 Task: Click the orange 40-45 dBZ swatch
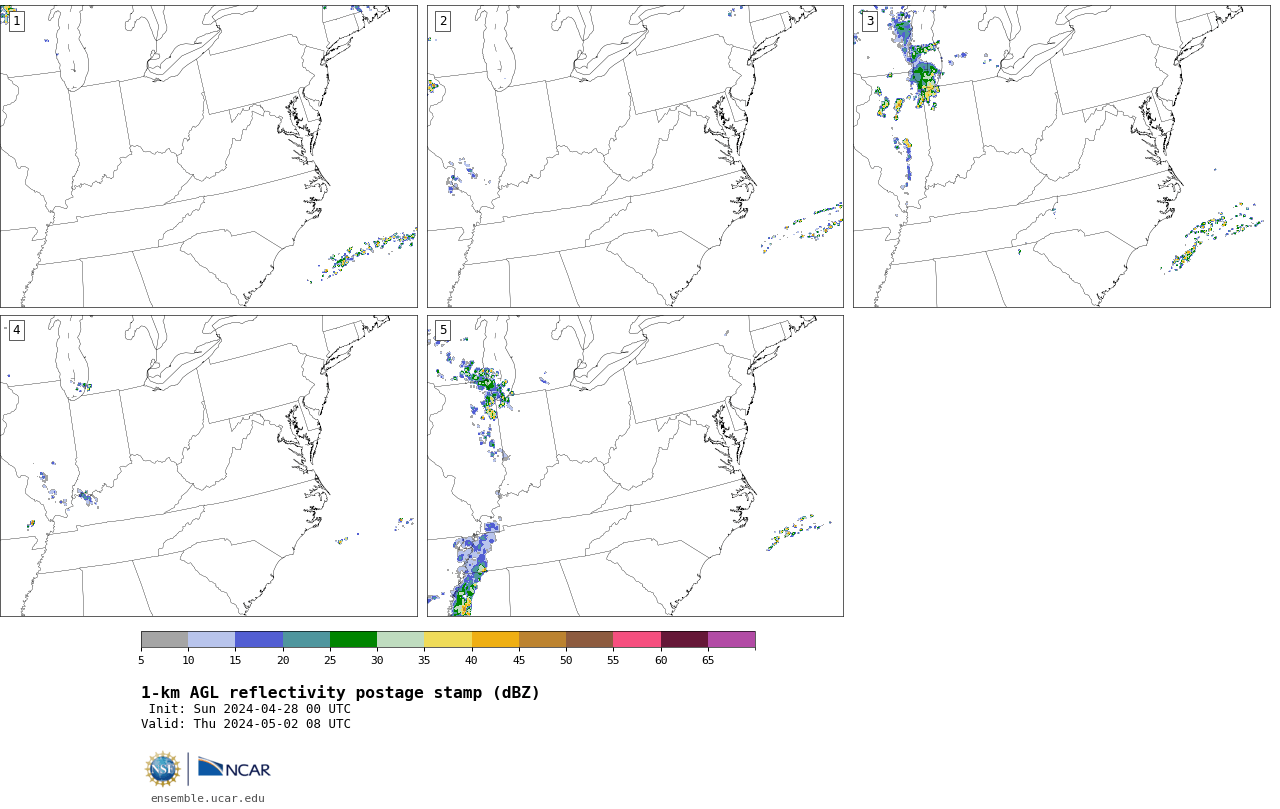(495, 640)
